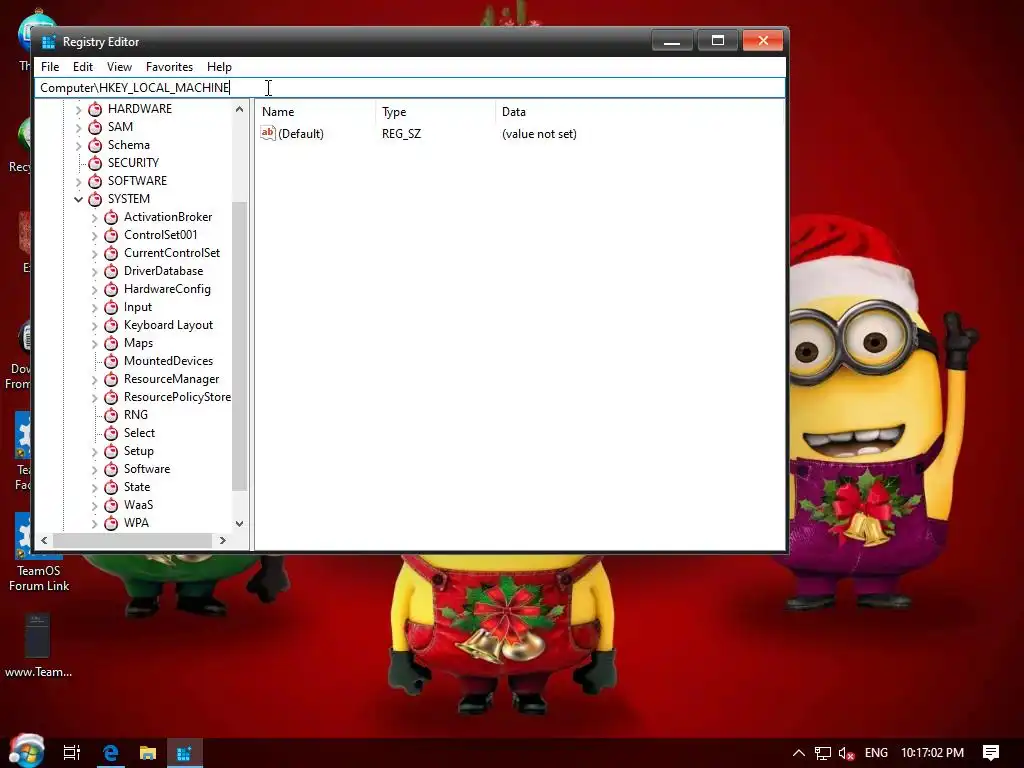The image size is (1024, 768).
Task: Click the muted volume tray icon
Action: pyautogui.click(x=846, y=753)
